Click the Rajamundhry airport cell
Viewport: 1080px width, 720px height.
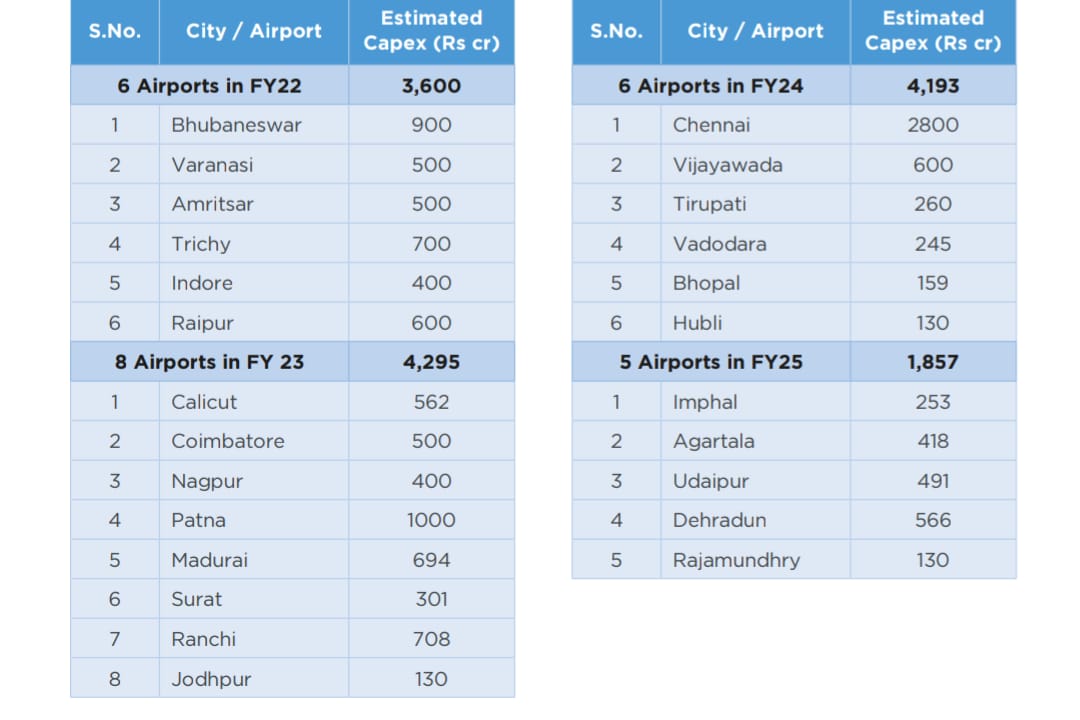(736, 560)
